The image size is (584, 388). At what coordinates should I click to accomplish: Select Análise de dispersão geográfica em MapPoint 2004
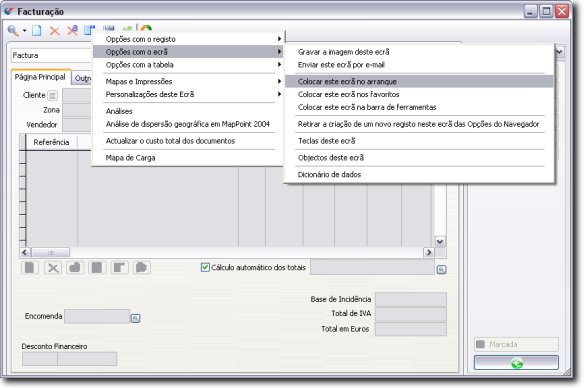click(x=188, y=124)
